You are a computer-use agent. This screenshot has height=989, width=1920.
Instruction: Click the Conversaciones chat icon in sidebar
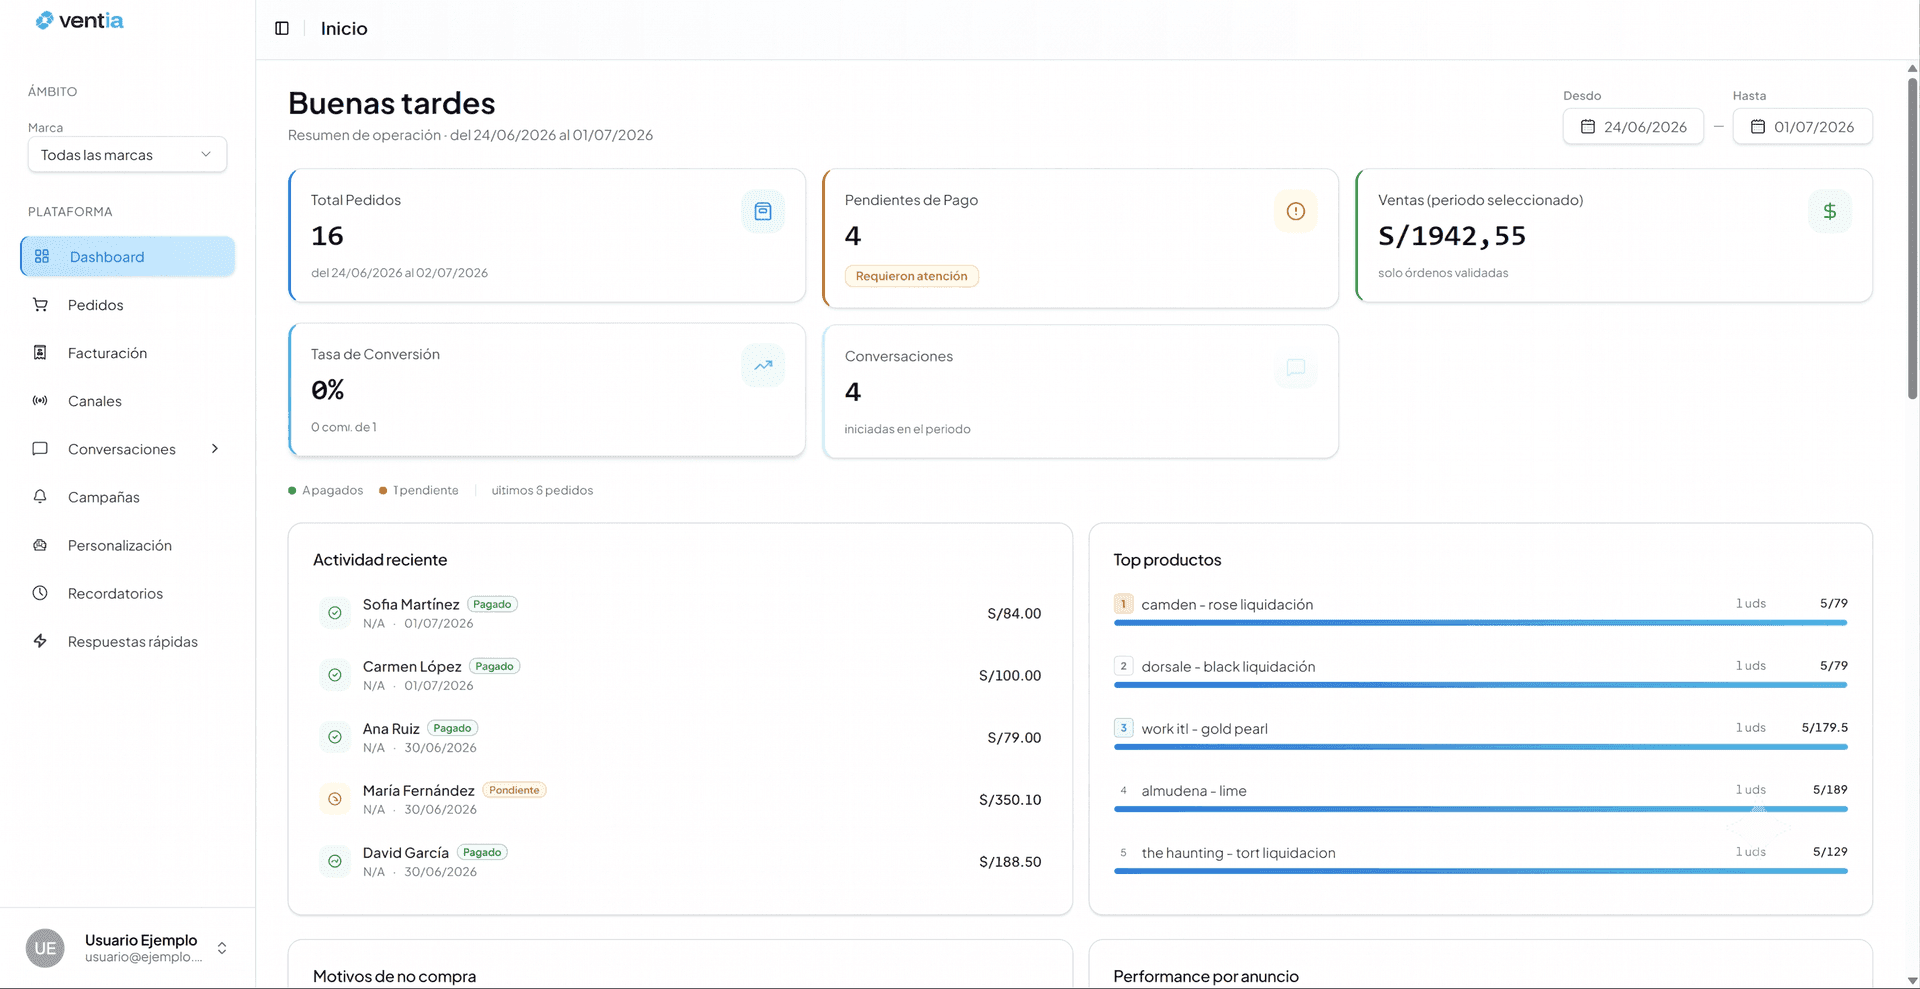(x=40, y=449)
